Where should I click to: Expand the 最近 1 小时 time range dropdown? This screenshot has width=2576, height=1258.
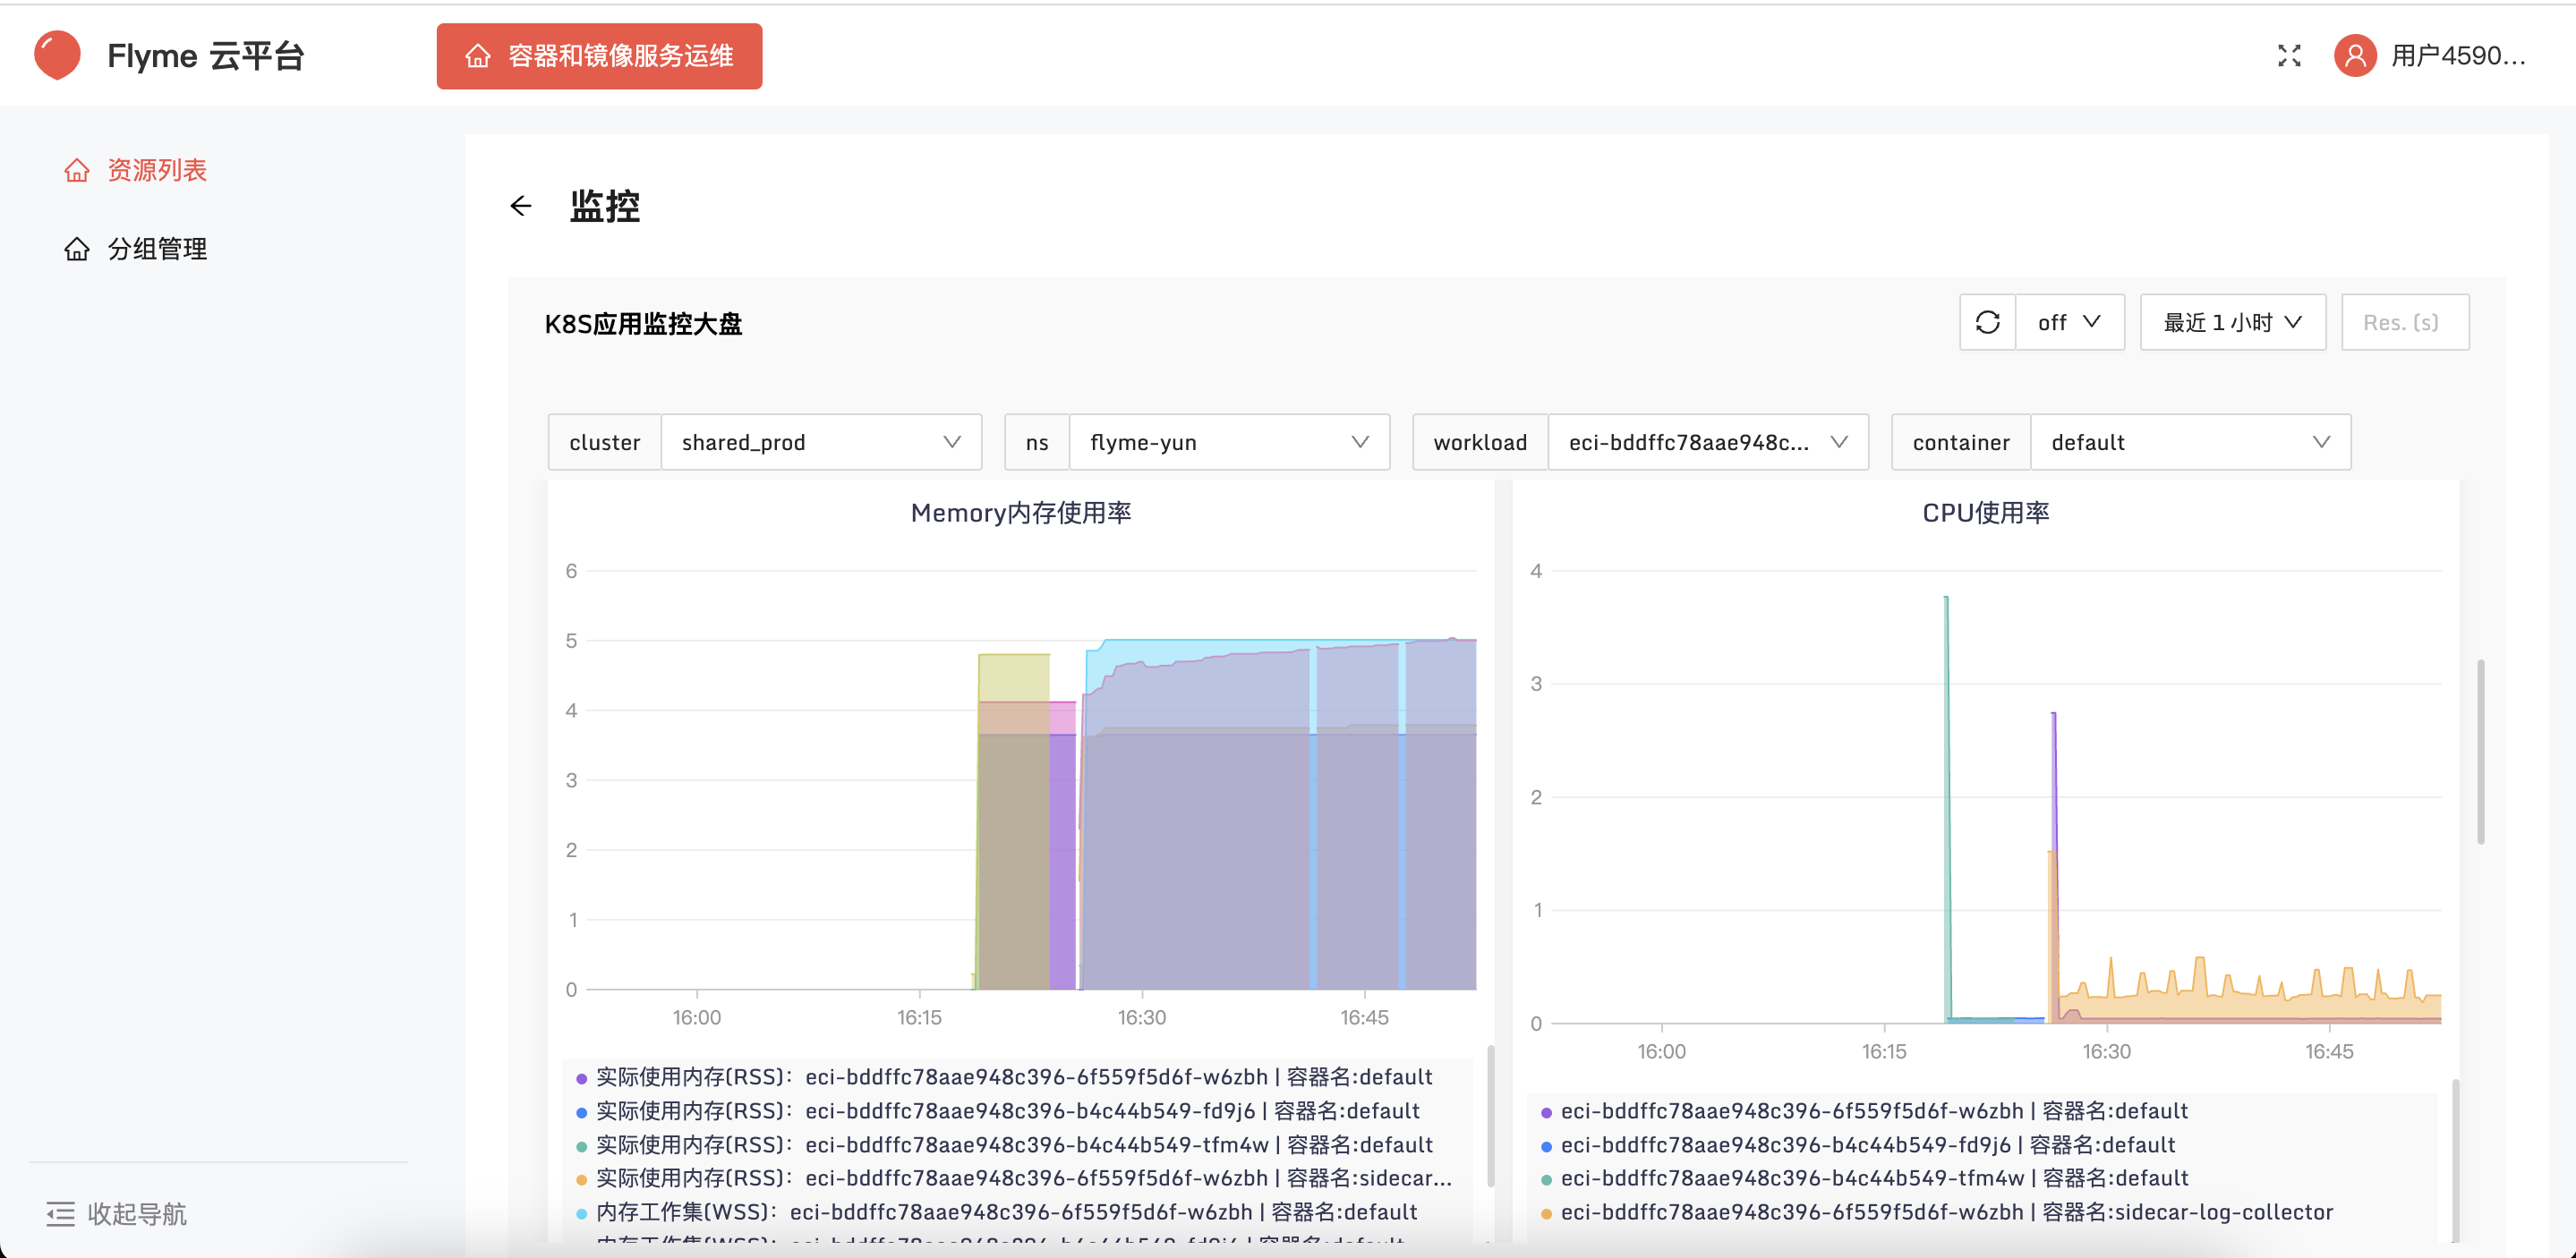pos(2232,322)
